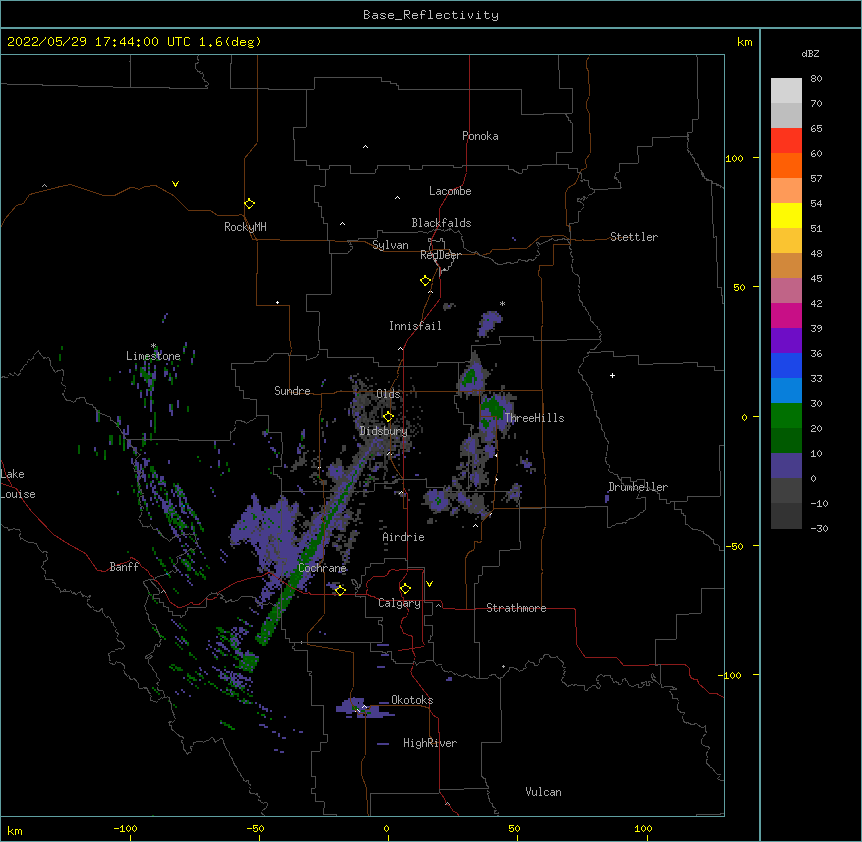Click the yellow v marker northwest of RockyMH
The image size is (862, 842).
[175, 184]
